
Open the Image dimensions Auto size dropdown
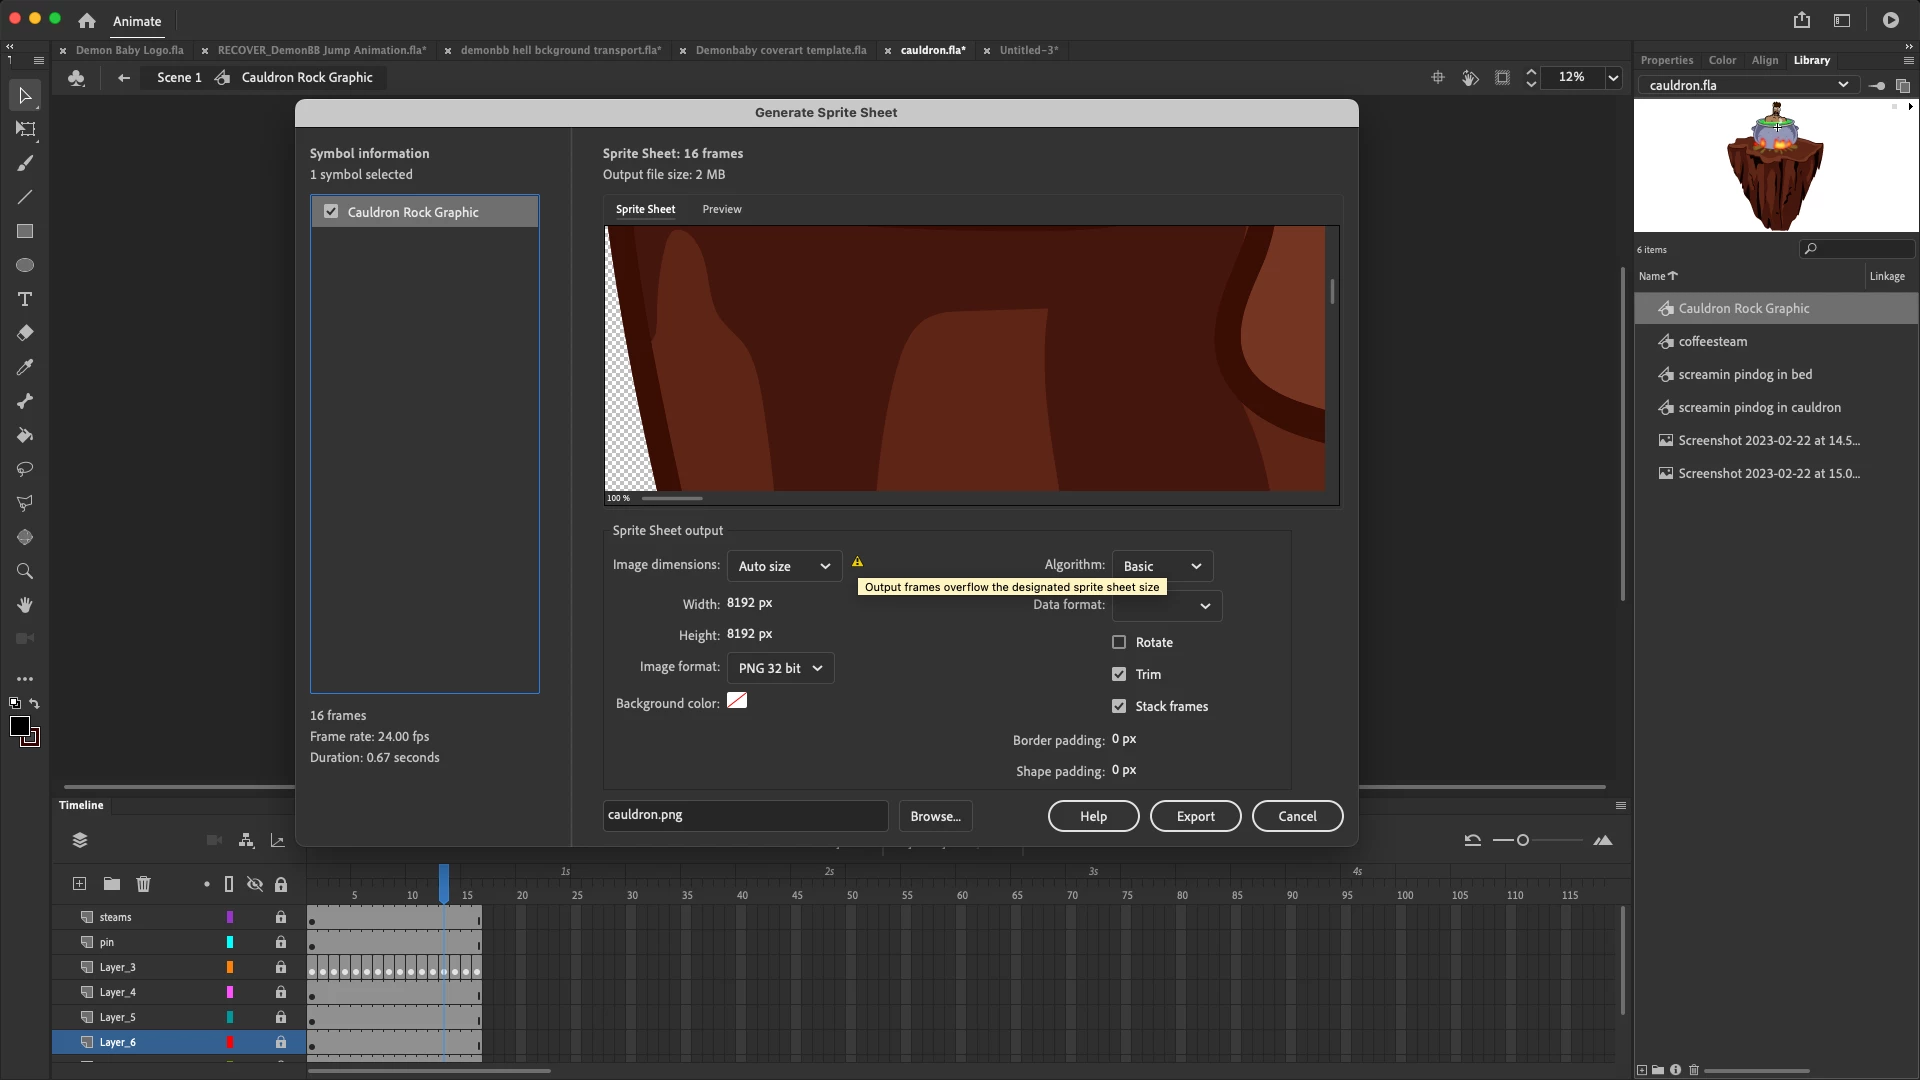point(783,566)
